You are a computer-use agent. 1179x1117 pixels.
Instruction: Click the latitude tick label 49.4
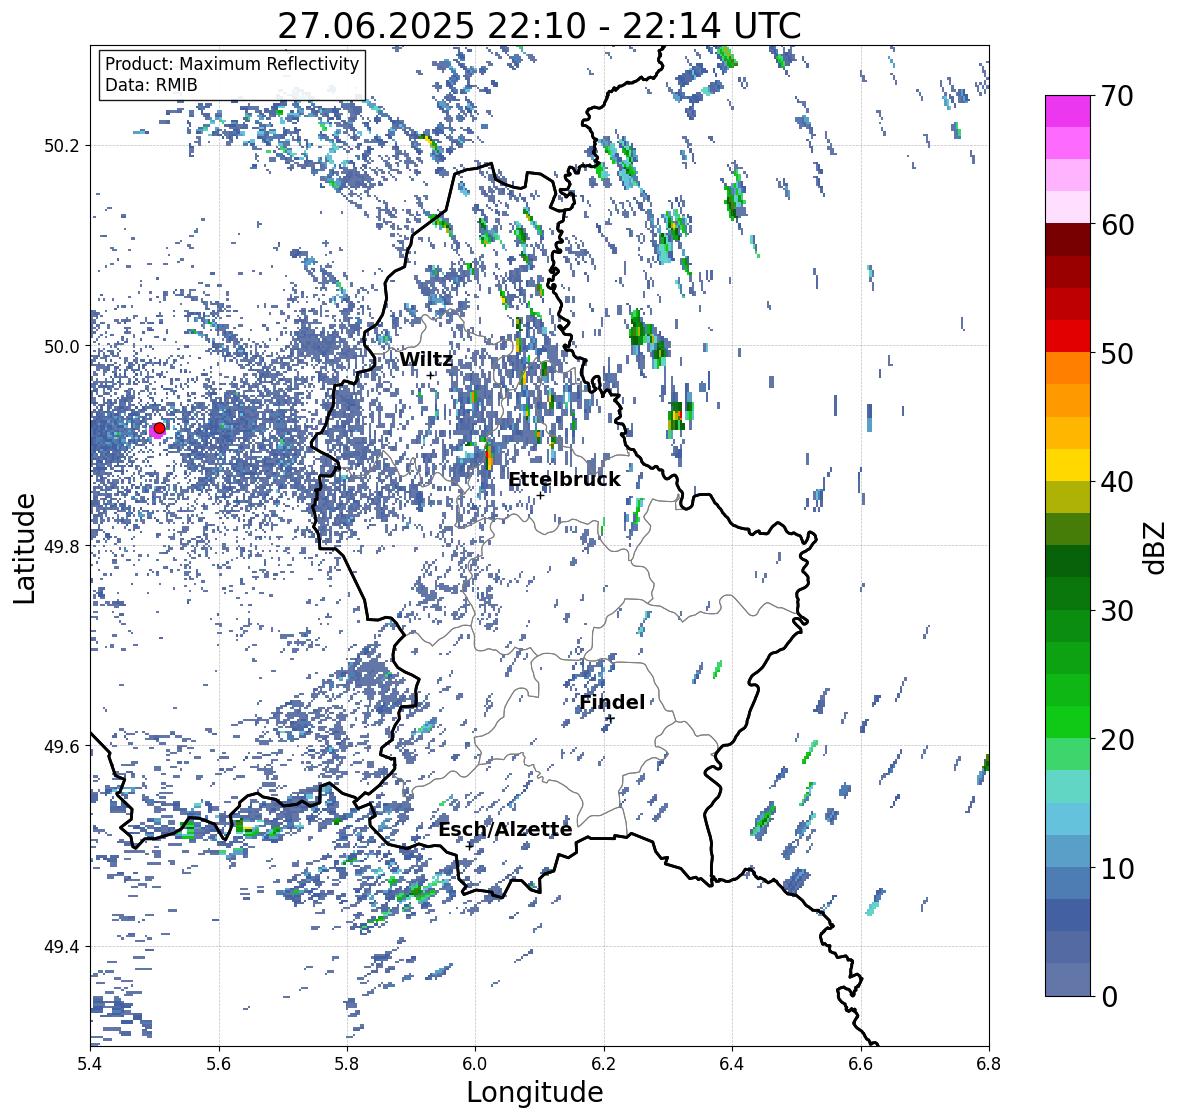[x=62, y=946]
